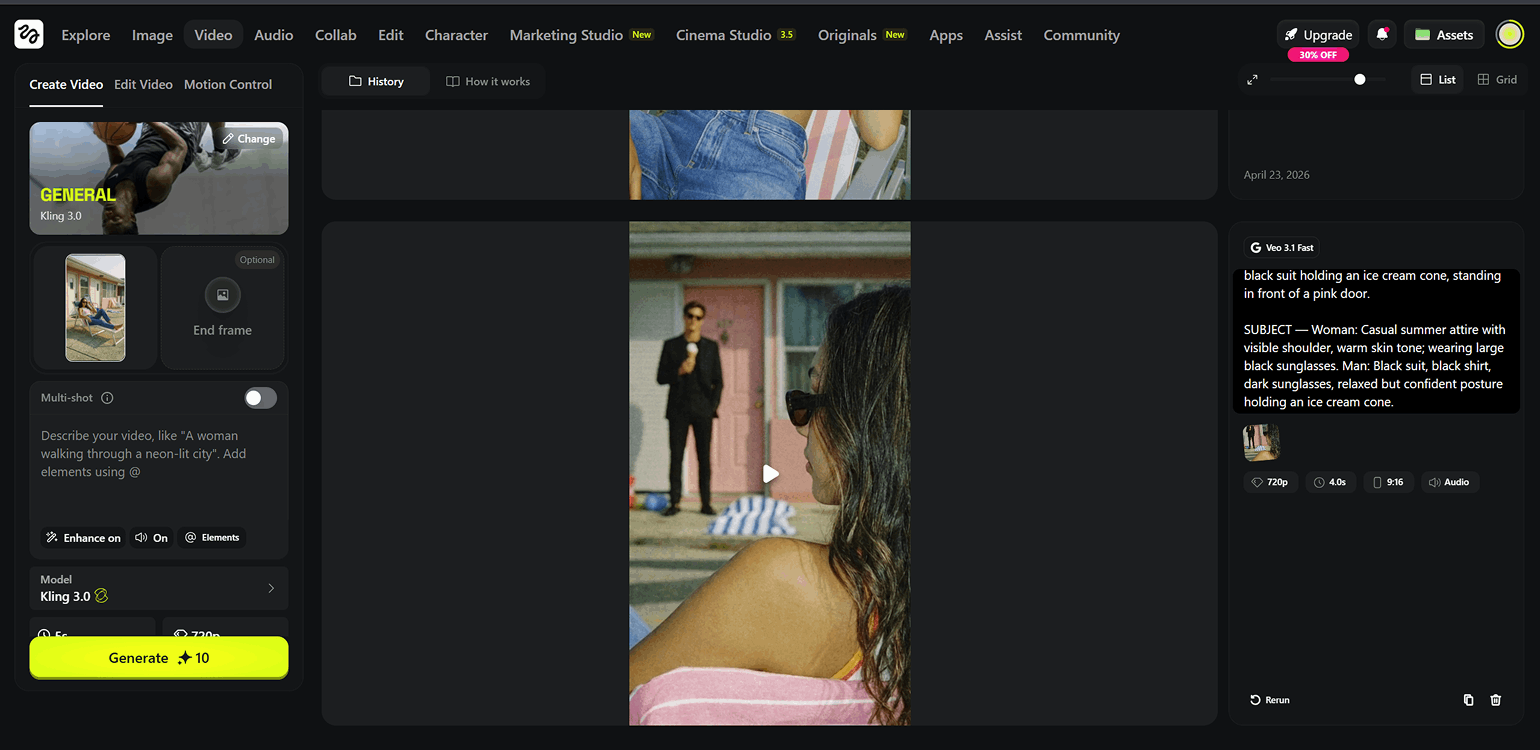Switch to the Motion Control tab
The height and width of the screenshot is (750, 1540).
coord(228,85)
